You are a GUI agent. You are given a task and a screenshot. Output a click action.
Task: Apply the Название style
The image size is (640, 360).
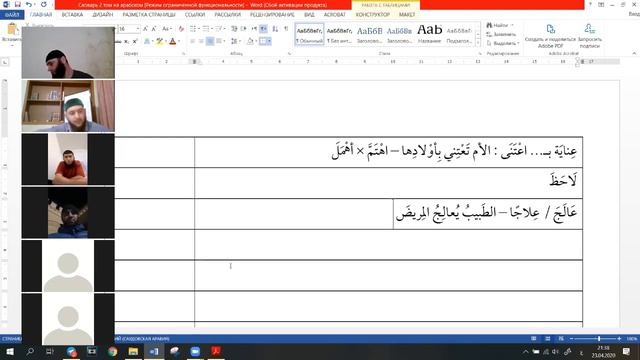429,34
